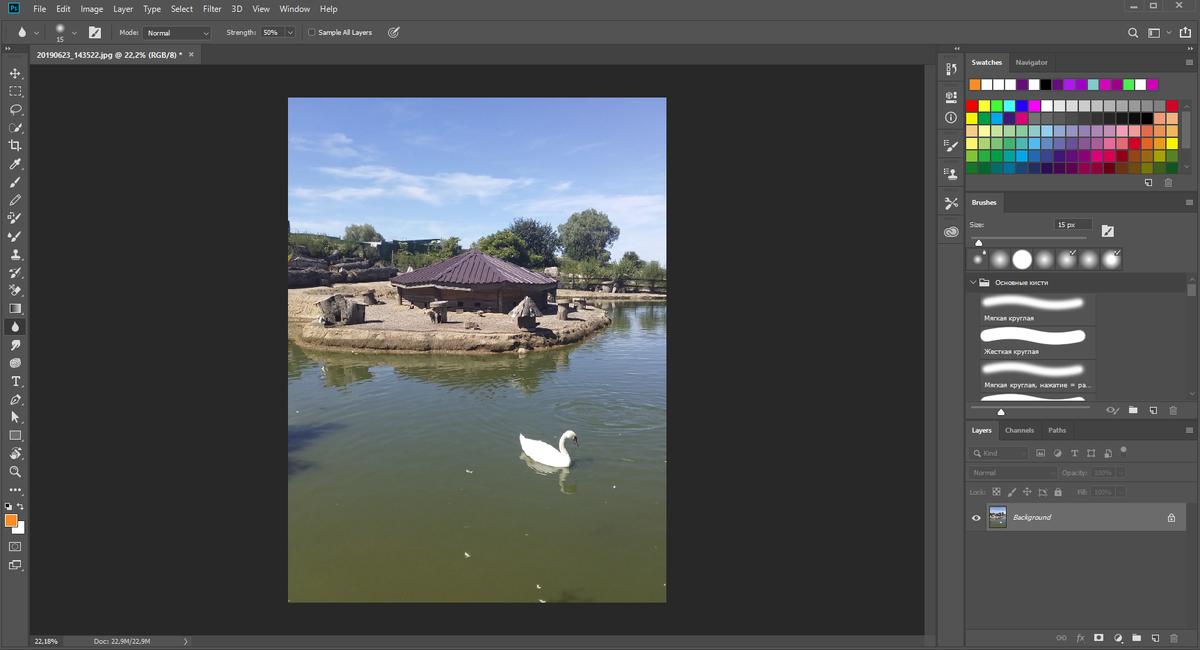This screenshot has width=1200, height=650.
Task: Open Edit Toolbar three-dots menu
Action: pyautogui.click(x=15, y=490)
